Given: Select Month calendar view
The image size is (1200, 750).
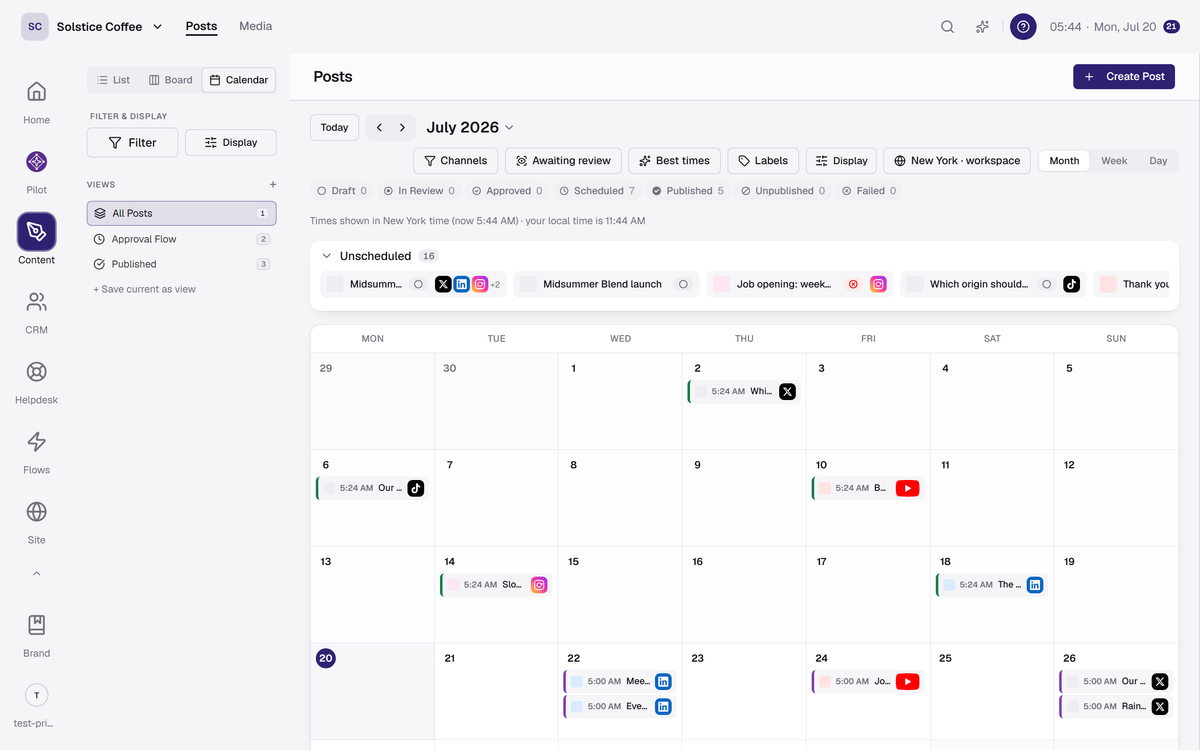Looking at the screenshot, I should [x=1064, y=160].
